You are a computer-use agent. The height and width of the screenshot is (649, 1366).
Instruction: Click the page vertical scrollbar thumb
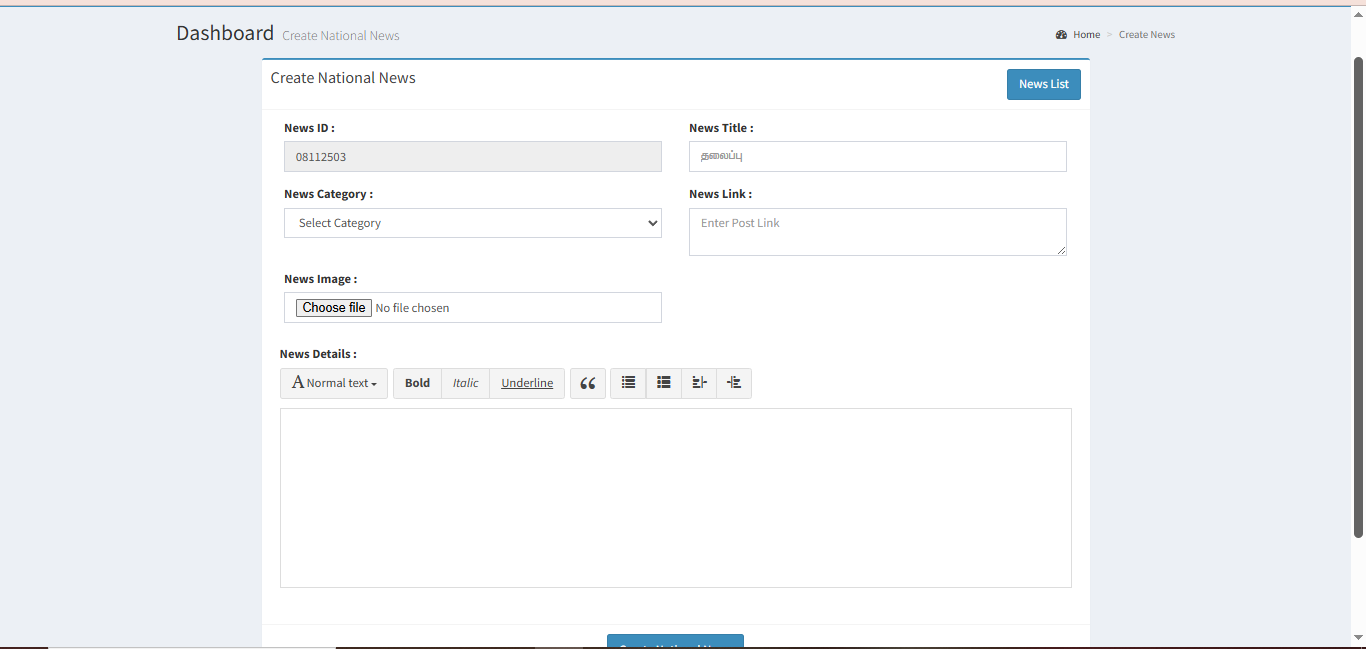pyautogui.click(x=1358, y=297)
